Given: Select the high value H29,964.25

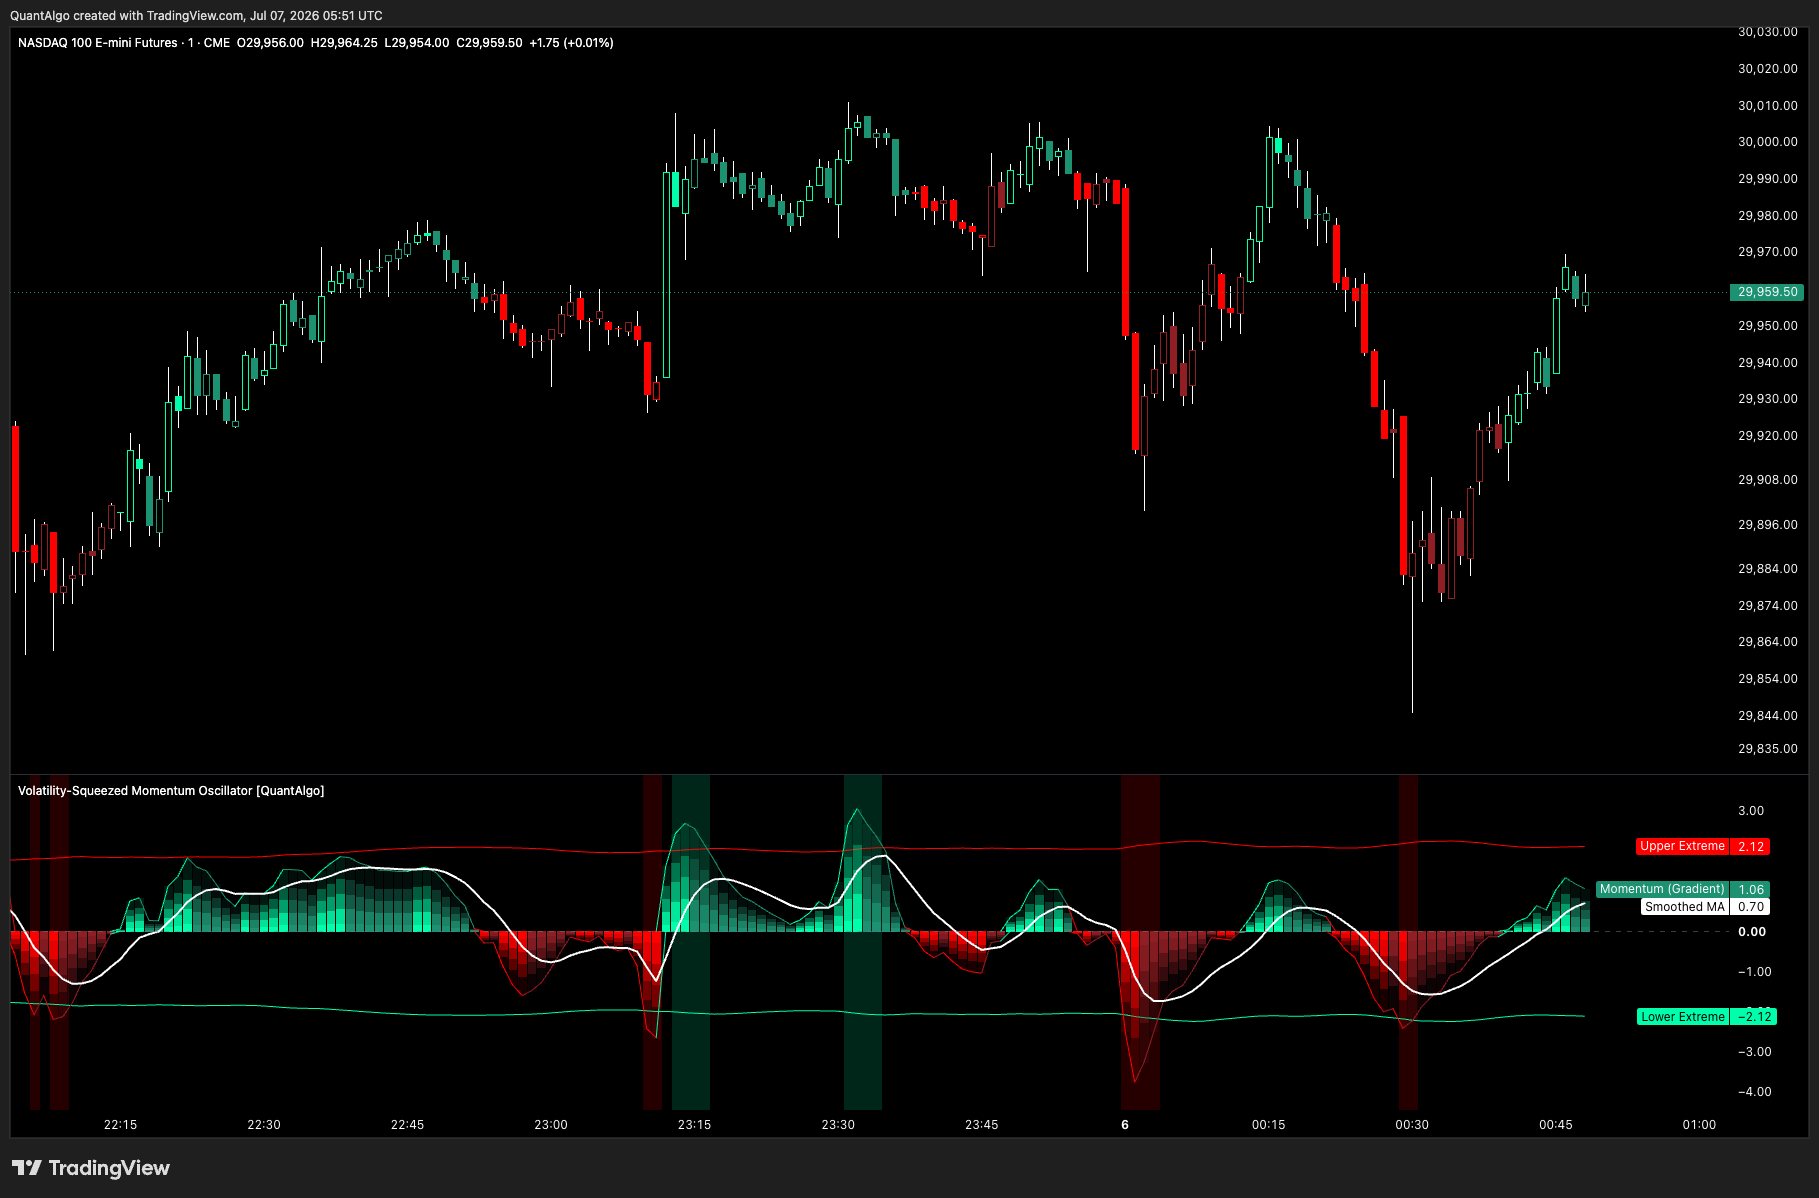Looking at the screenshot, I should [344, 43].
